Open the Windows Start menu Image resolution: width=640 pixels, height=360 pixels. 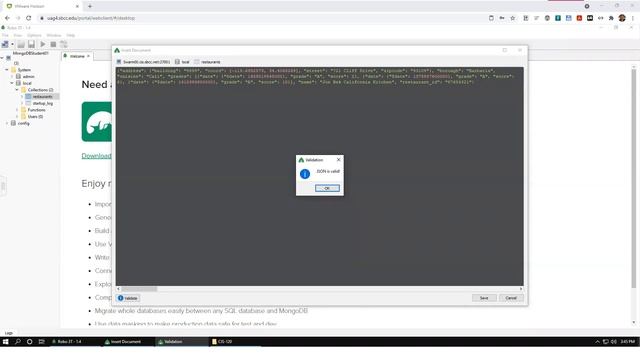click(x=5, y=342)
